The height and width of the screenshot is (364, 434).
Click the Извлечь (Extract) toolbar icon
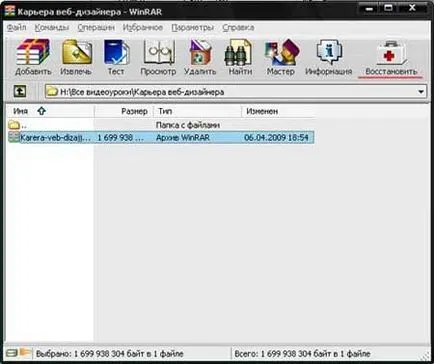point(76,57)
